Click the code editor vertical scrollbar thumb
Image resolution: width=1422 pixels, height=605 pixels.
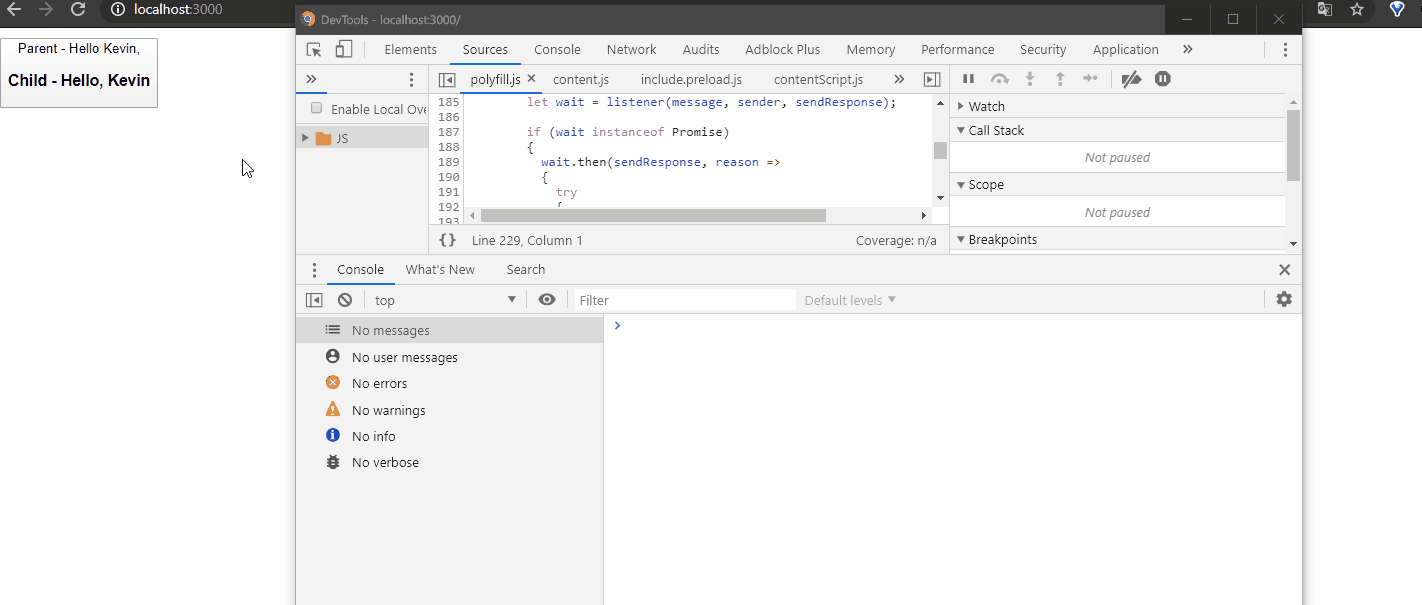click(x=940, y=150)
